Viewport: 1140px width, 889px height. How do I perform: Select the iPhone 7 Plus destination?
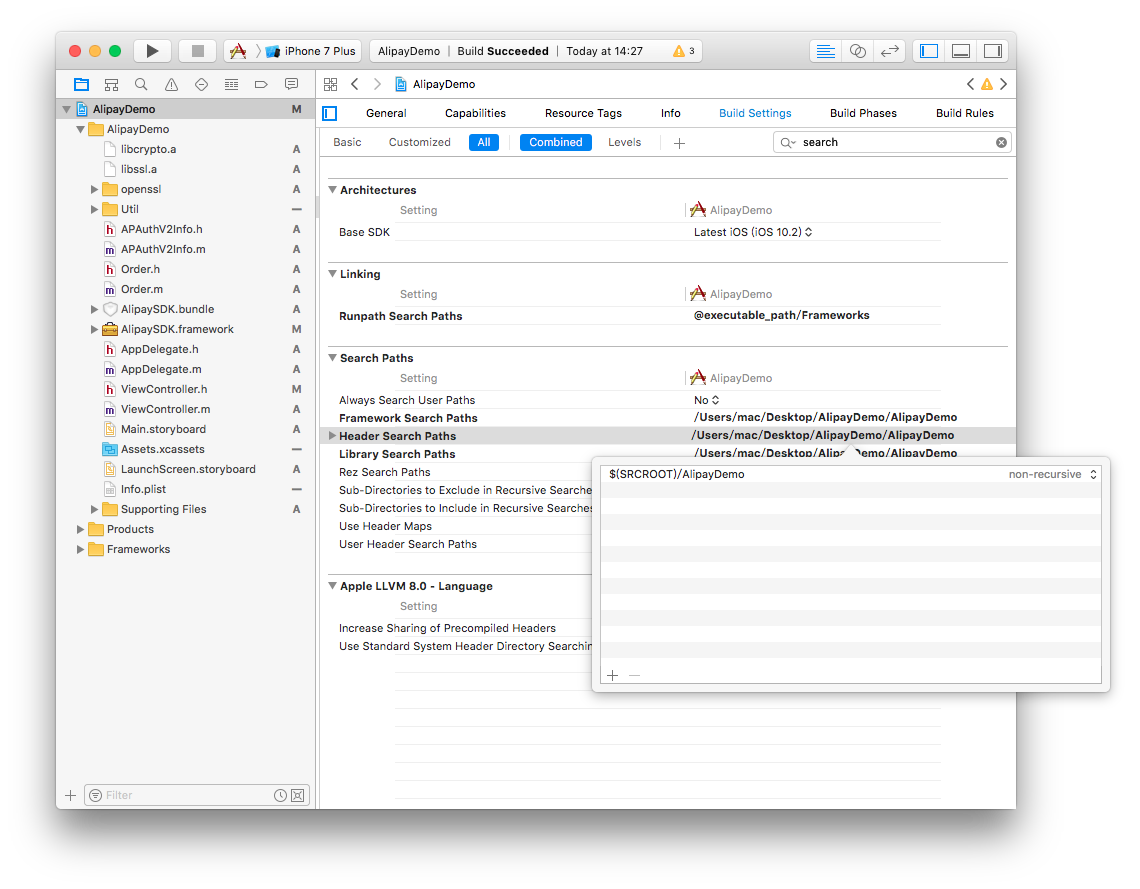(311, 51)
